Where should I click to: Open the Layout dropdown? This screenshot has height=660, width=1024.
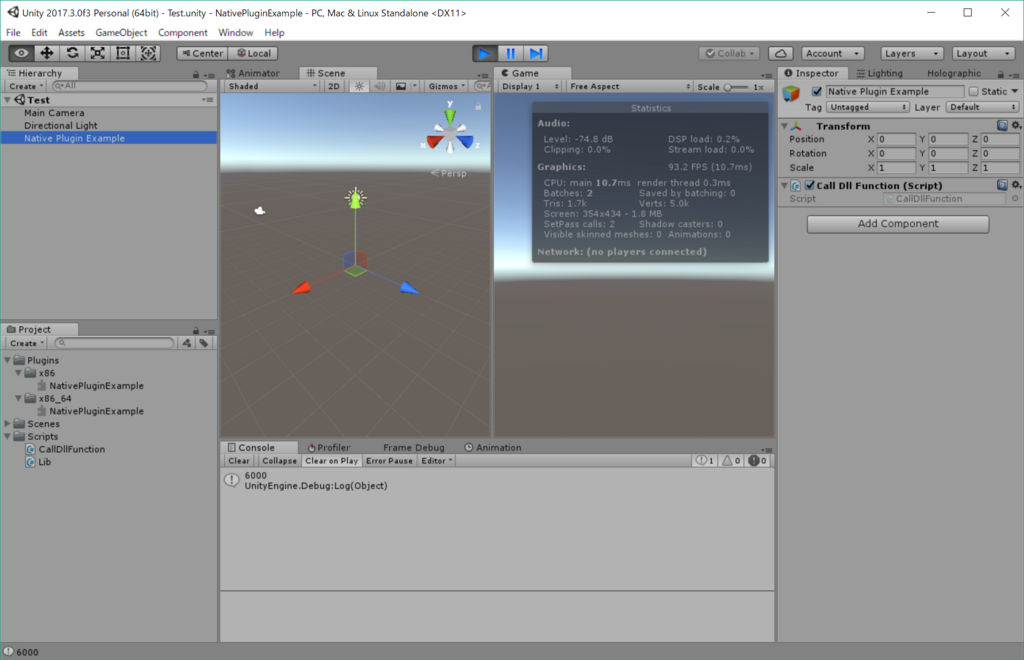pyautogui.click(x=983, y=54)
